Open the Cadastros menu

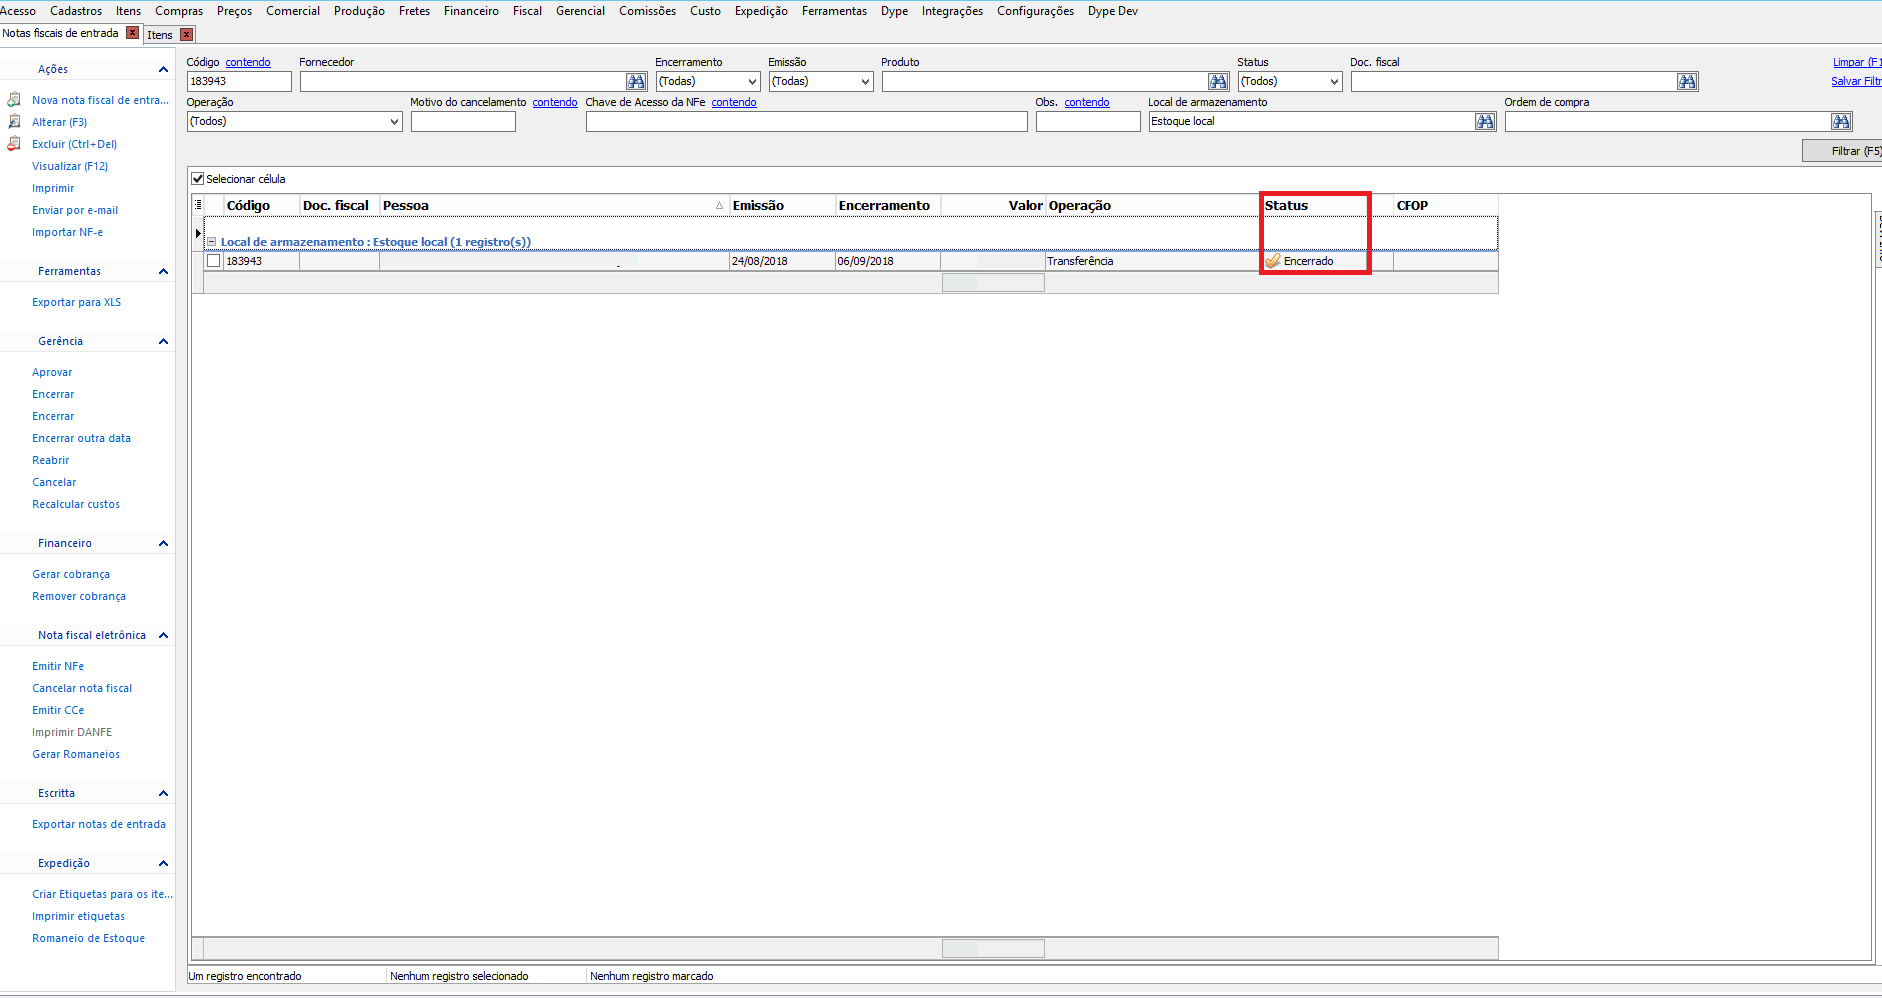pyautogui.click(x=76, y=11)
